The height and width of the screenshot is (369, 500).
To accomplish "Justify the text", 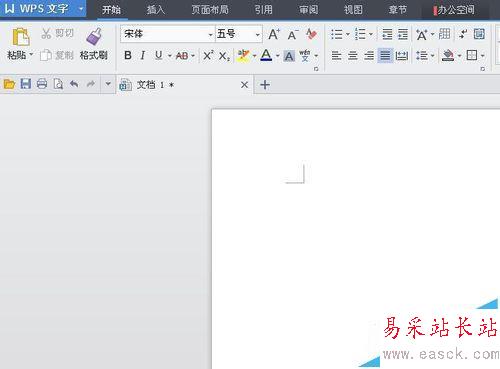I will point(385,55).
